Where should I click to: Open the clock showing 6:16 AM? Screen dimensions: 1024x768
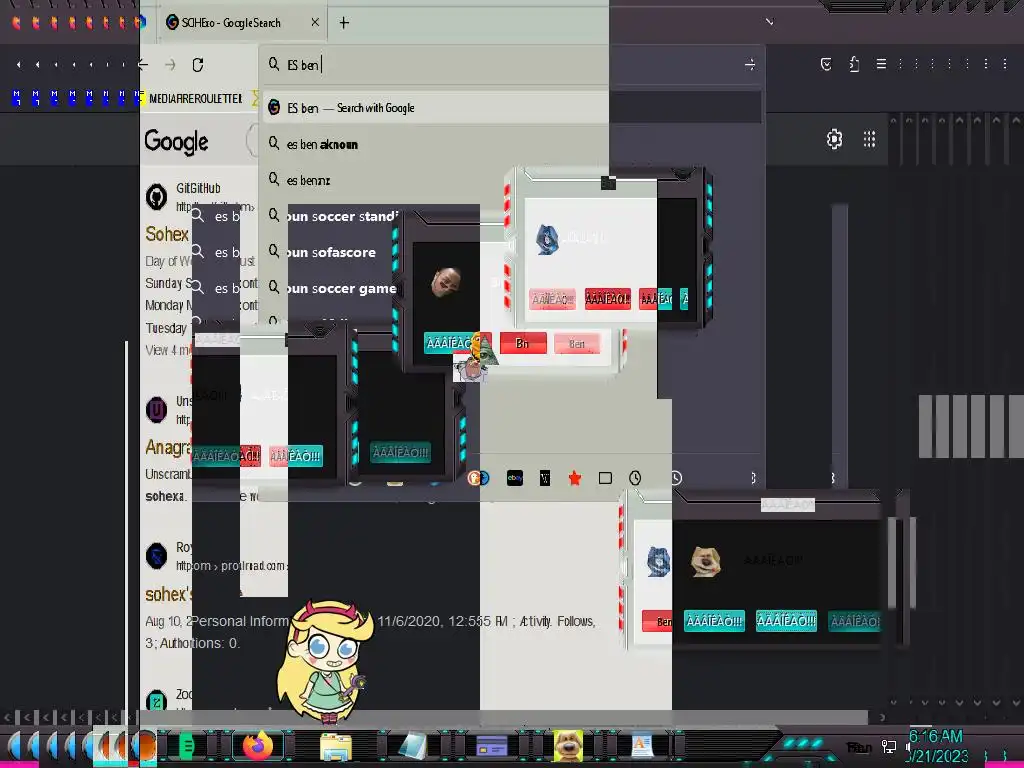click(x=936, y=746)
